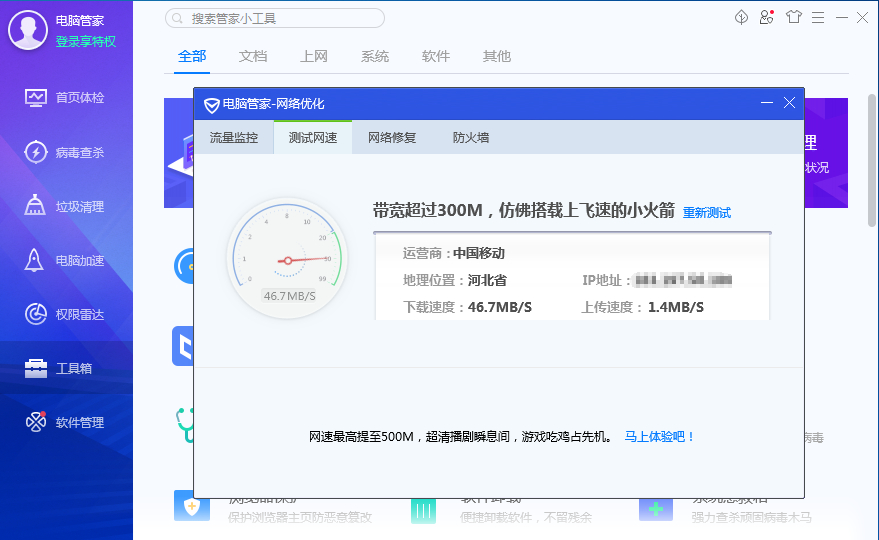This screenshot has height=540, width=879.
Task: Open the user message icon with red dot
Action: [767, 17]
